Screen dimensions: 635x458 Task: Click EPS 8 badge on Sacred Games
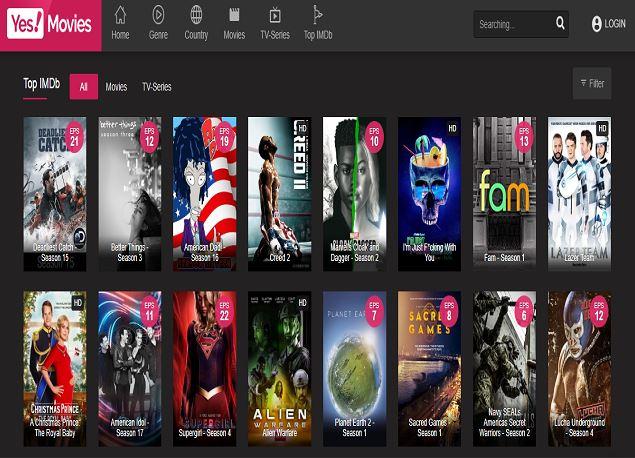point(449,311)
